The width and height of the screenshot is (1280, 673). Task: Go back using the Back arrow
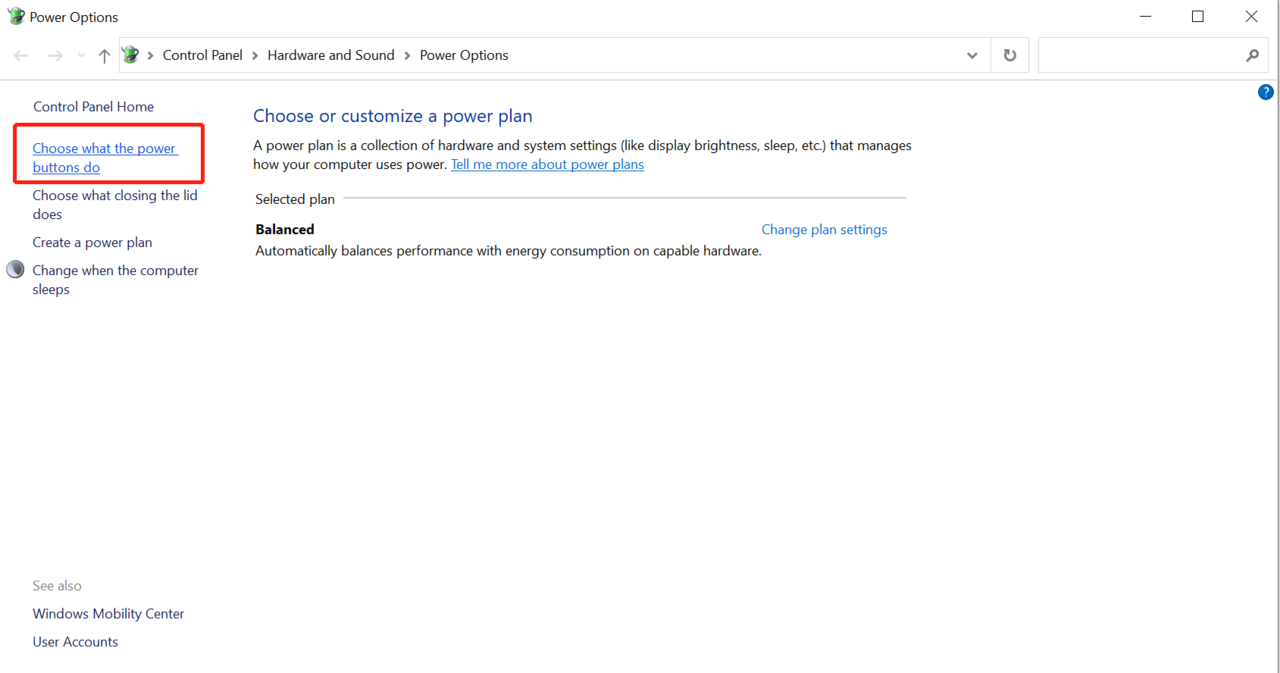coord(21,56)
